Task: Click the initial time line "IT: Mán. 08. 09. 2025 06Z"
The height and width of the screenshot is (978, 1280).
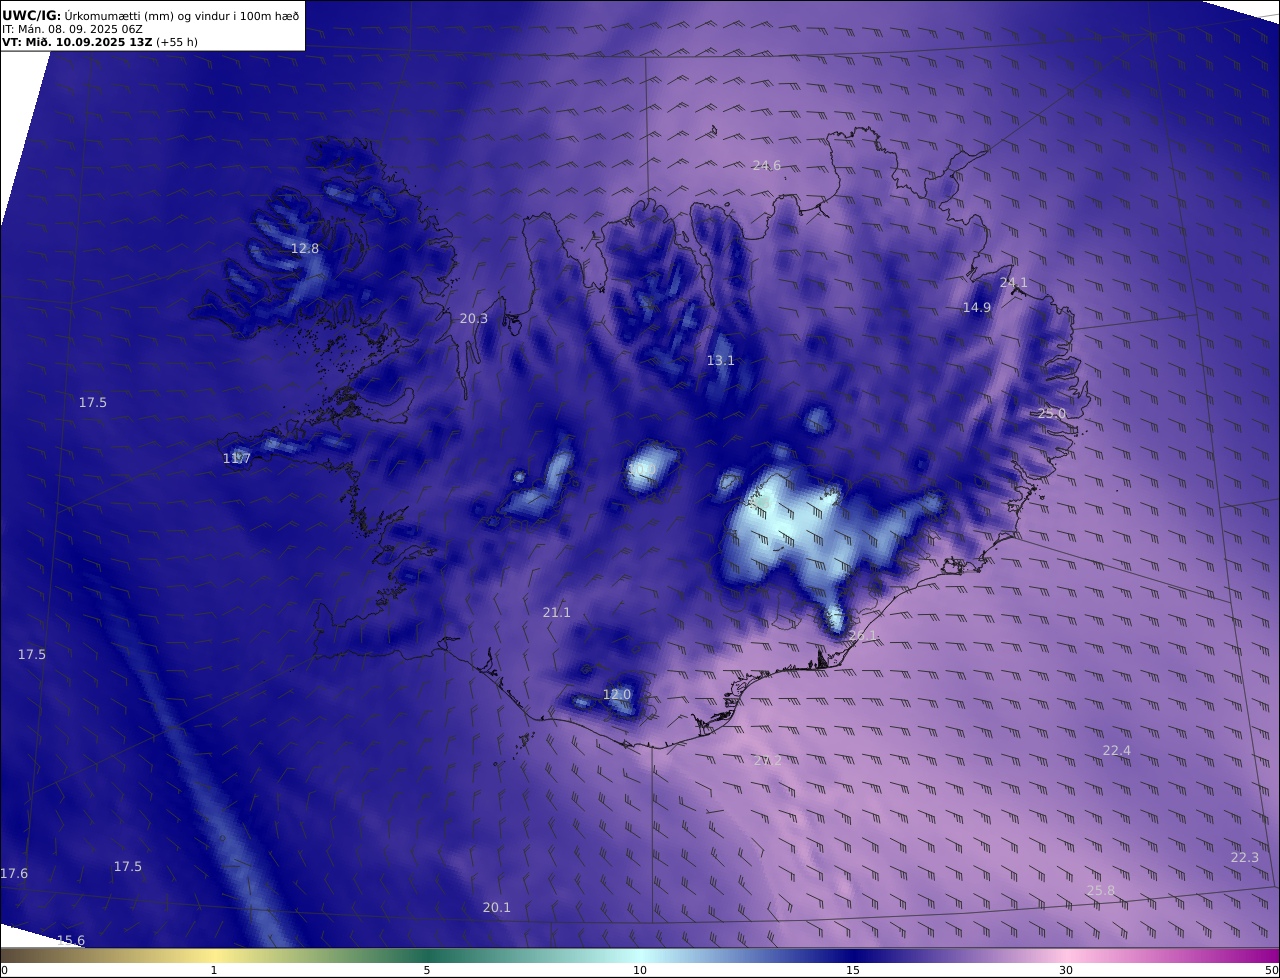Action: pyautogui.click(x=72, y=30)
